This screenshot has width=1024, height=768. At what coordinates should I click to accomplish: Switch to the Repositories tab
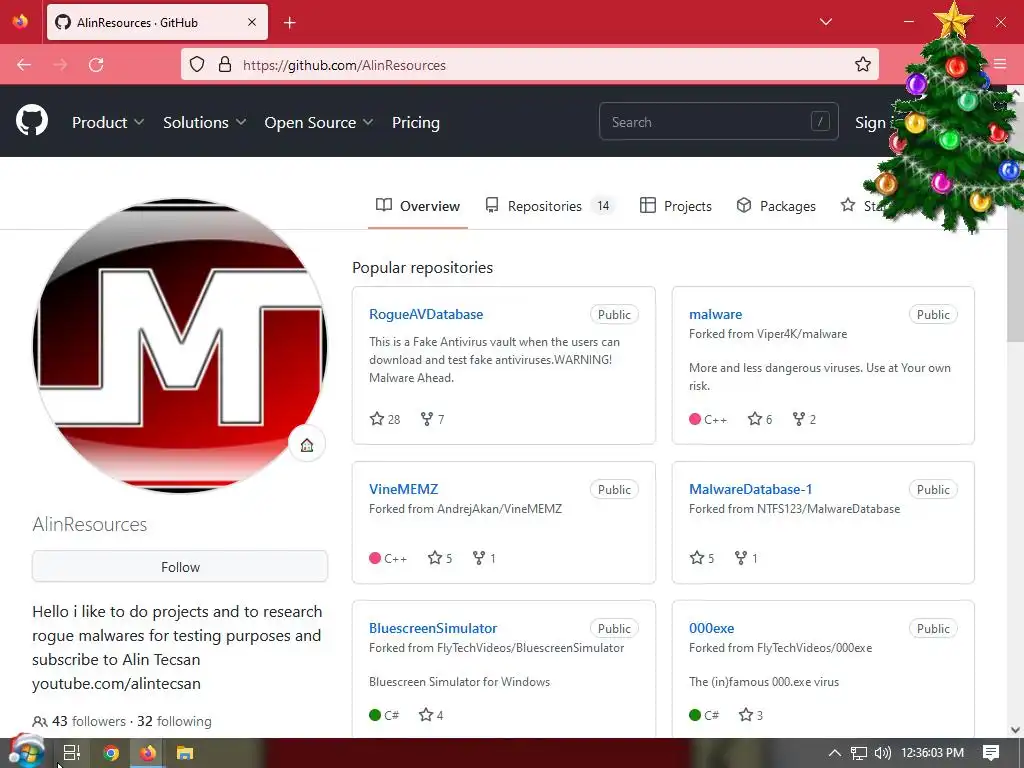coord(549,206)
